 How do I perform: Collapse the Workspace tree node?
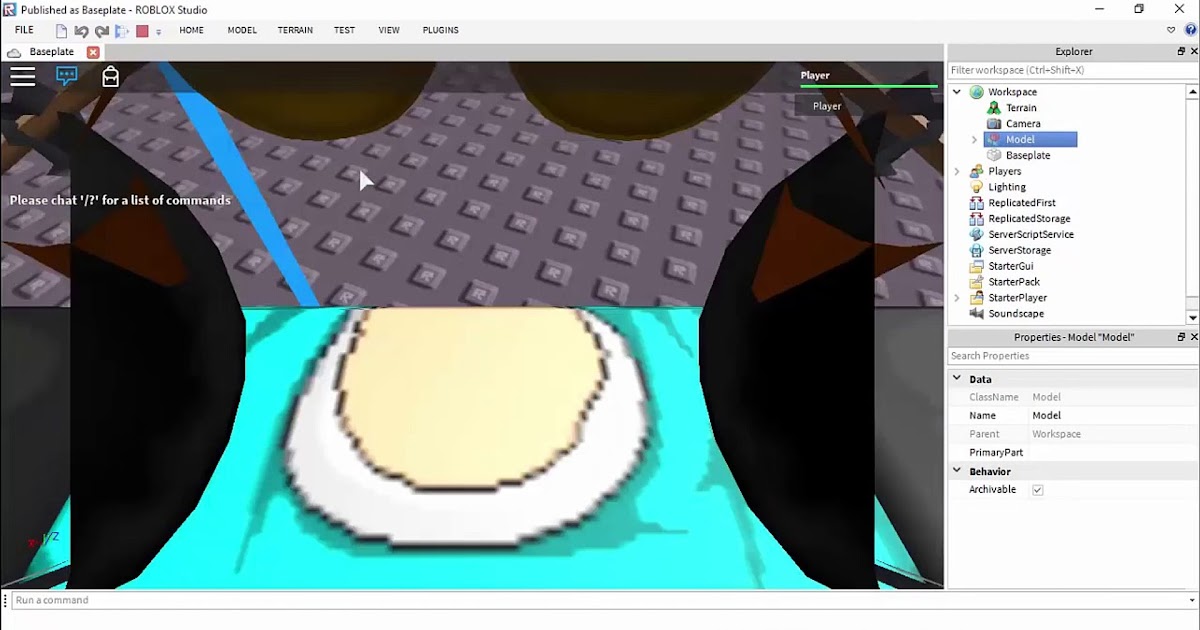(957, 92)
